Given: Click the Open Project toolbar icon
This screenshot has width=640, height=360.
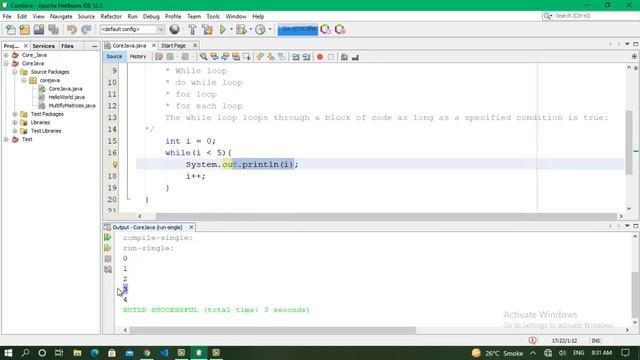Looking at the screenshot, I should click(39, 29).
